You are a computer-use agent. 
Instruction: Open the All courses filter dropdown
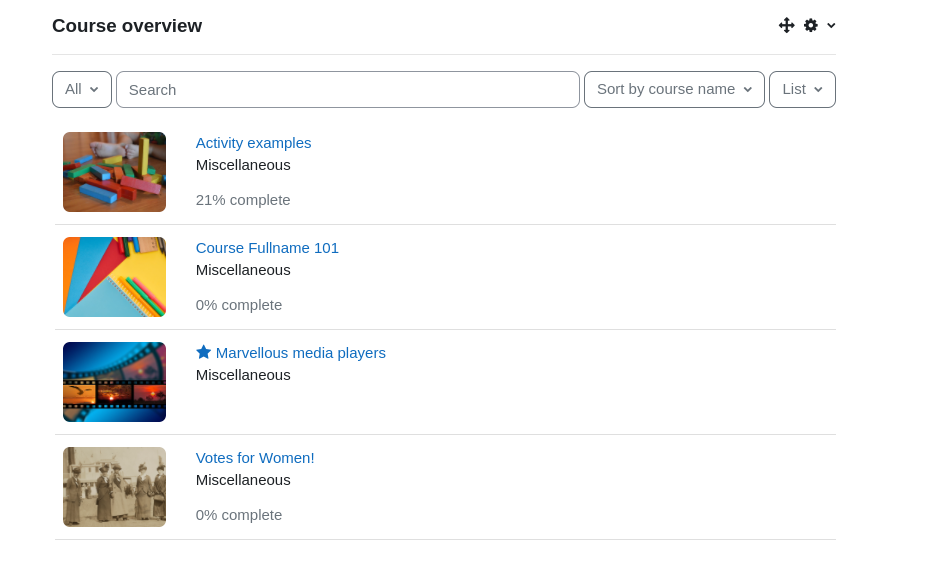click(82, 90)
